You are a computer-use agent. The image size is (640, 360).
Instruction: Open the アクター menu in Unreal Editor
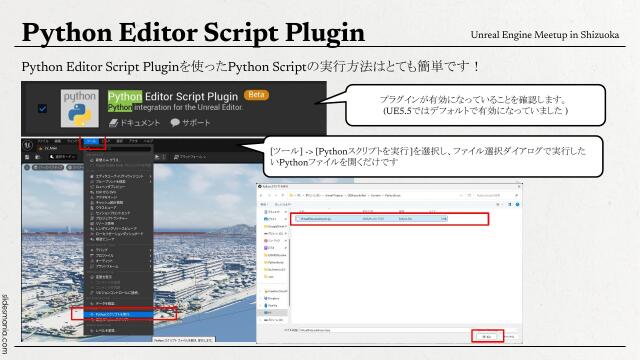(x=133, y=141)
